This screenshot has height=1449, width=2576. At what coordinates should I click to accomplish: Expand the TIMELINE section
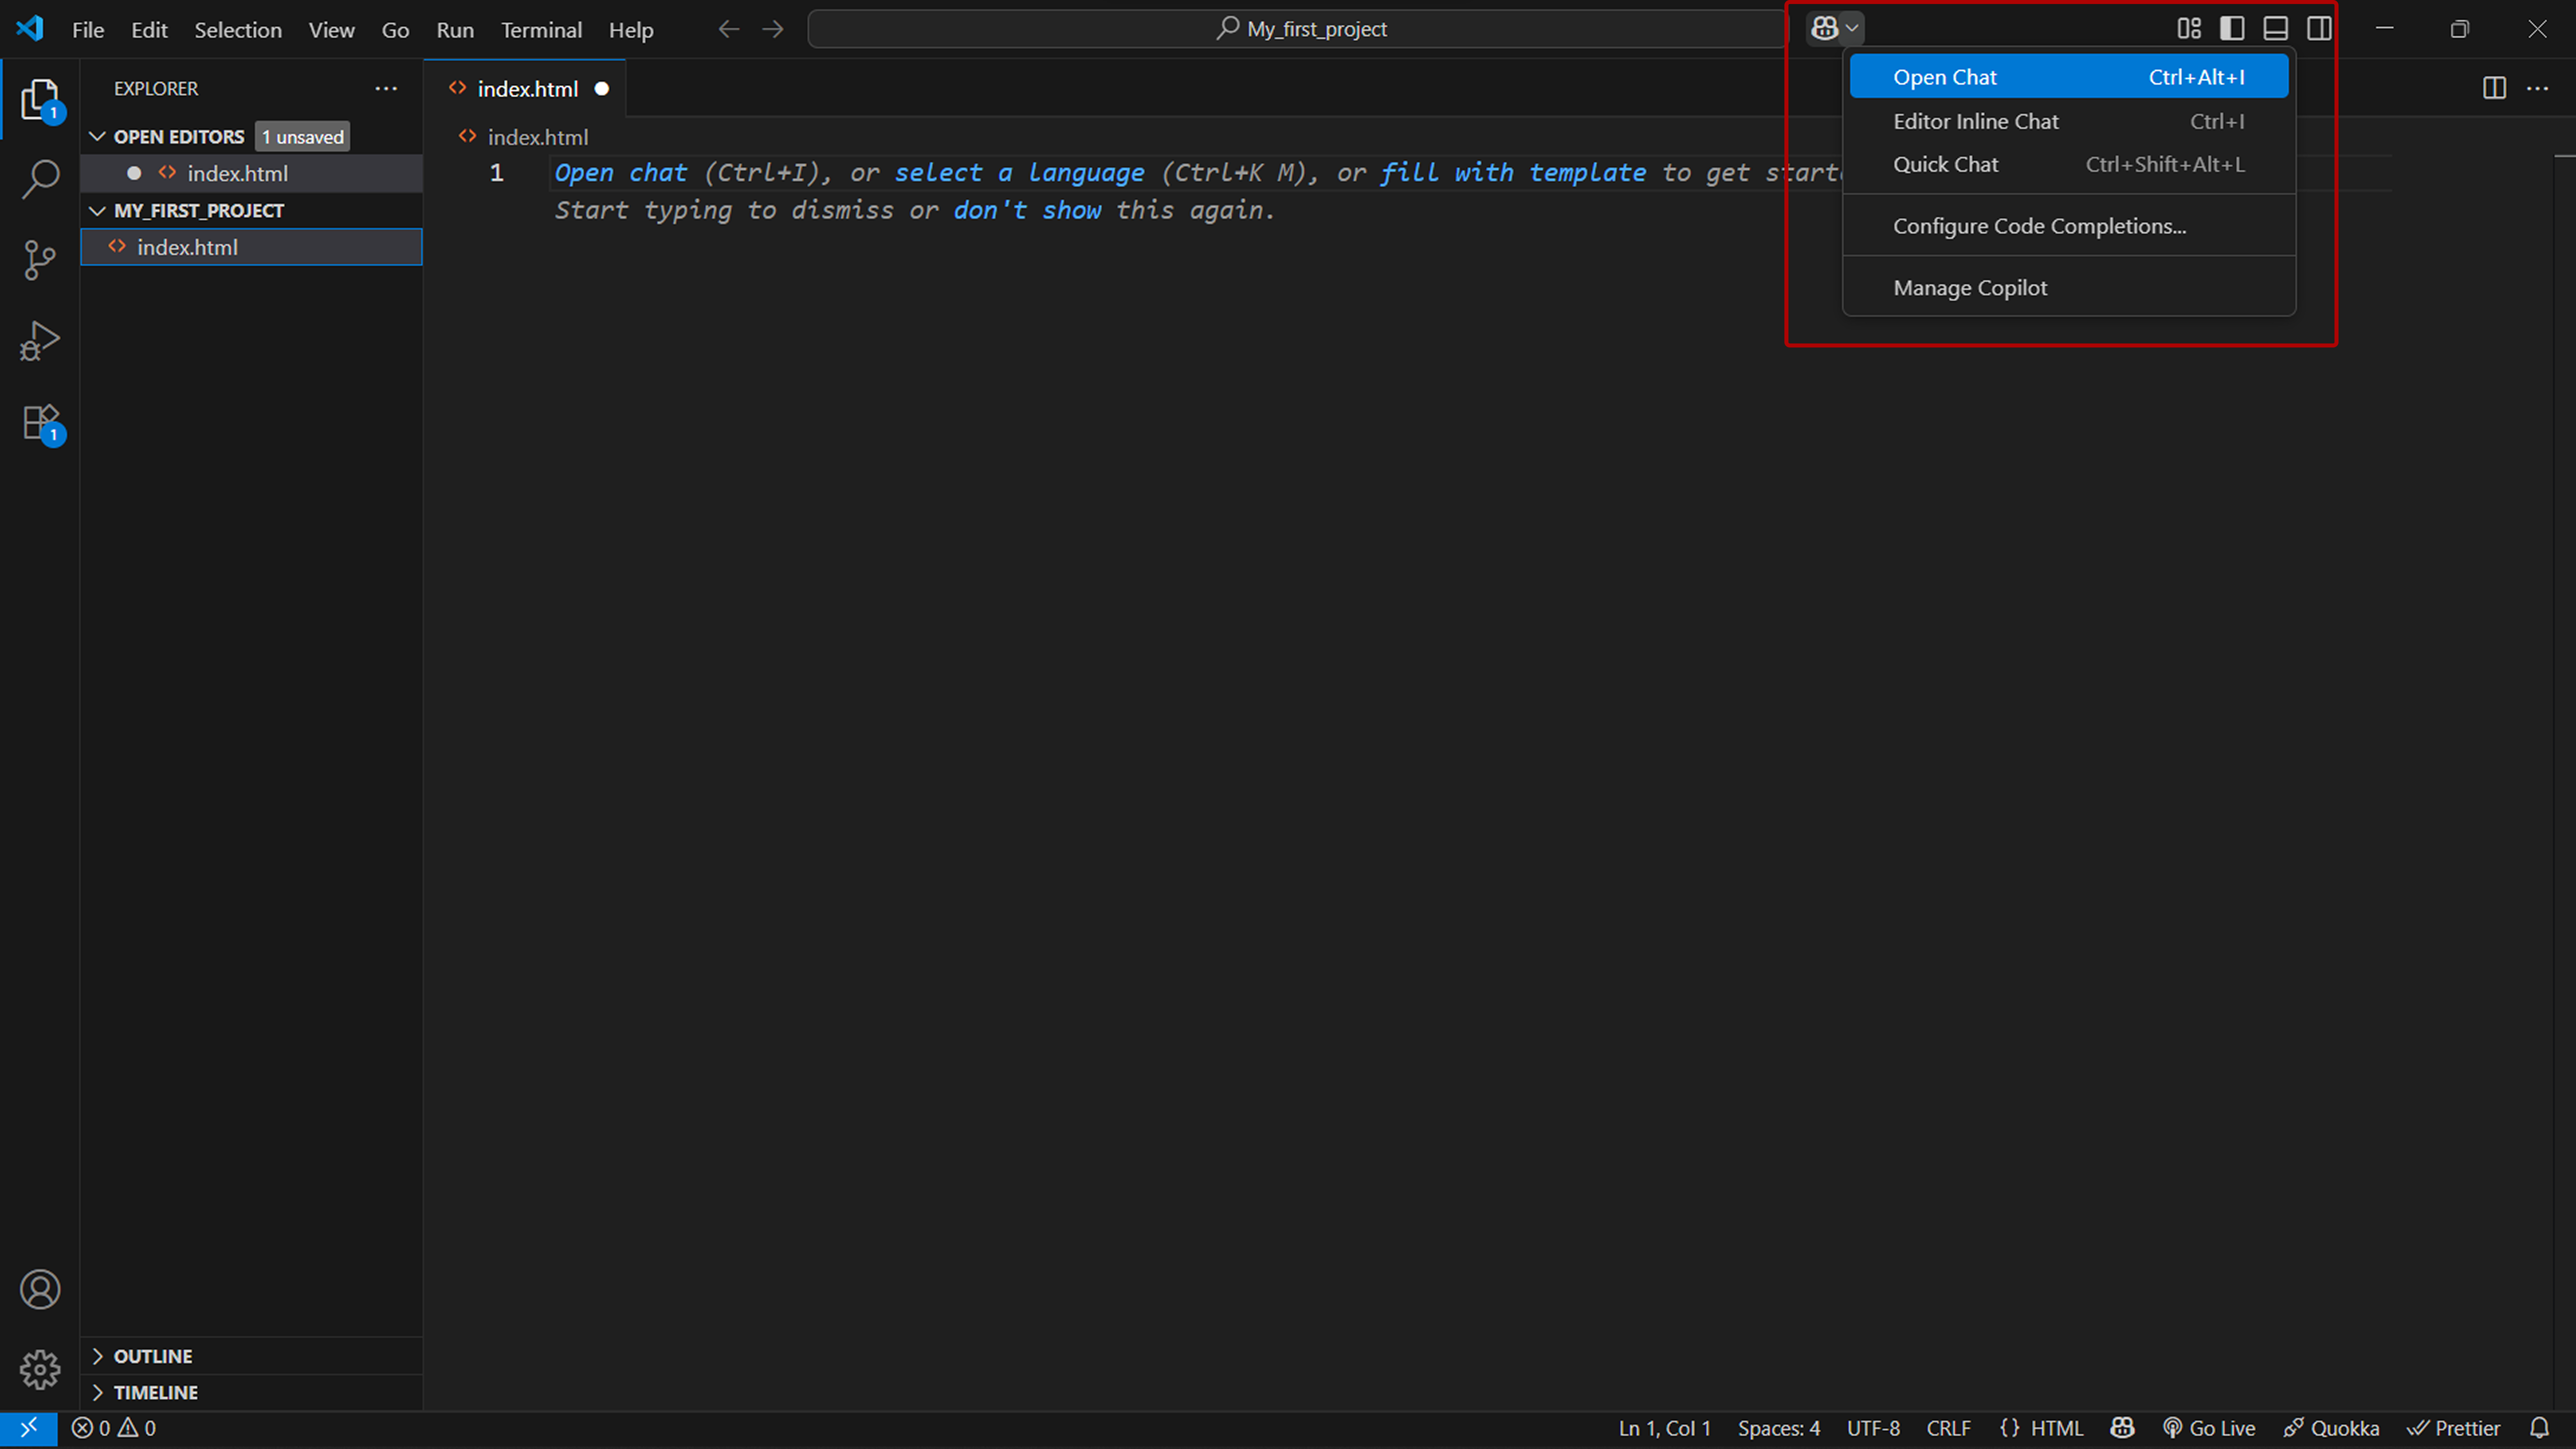(155, 1392)
